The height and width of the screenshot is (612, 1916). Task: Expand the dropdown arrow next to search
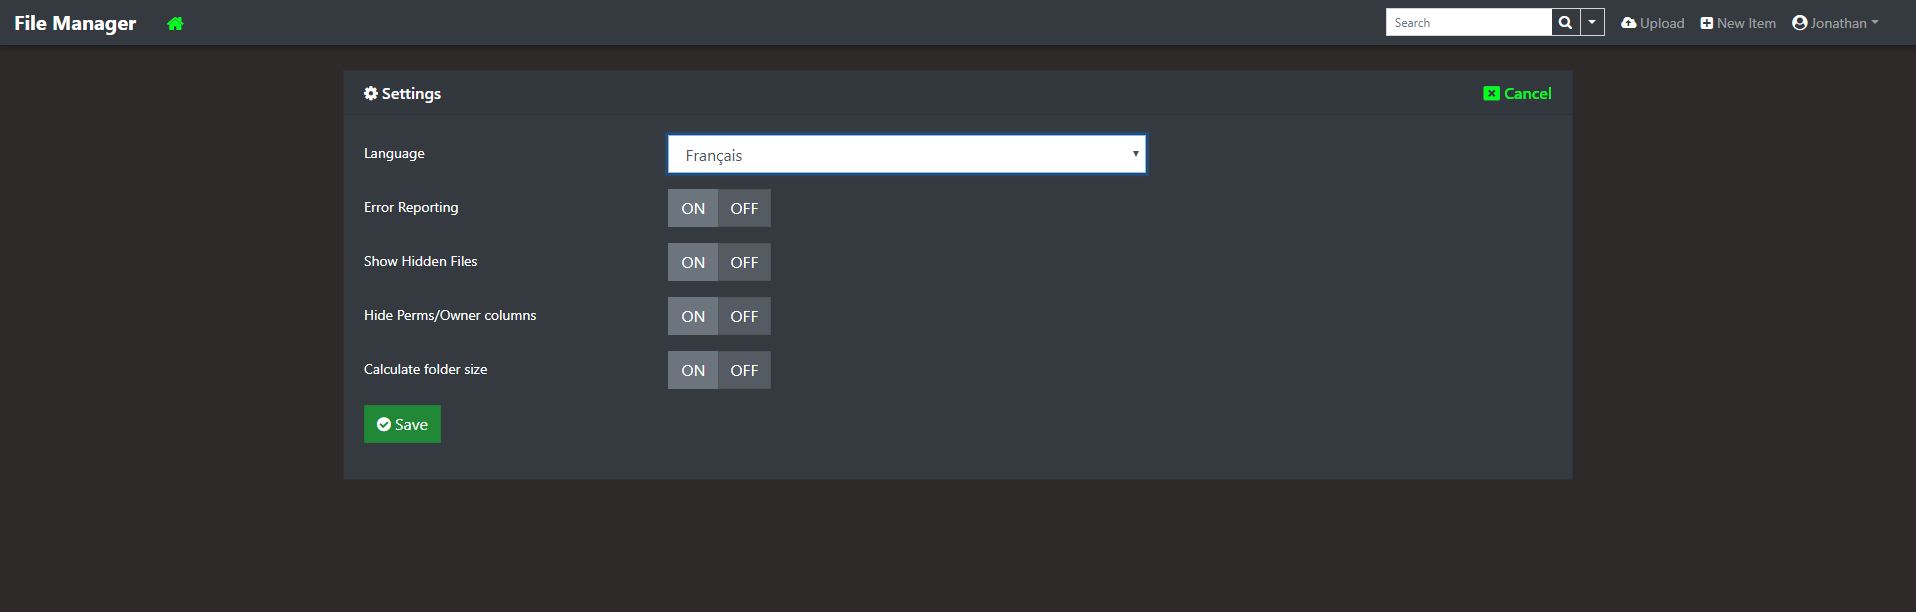1592,21
